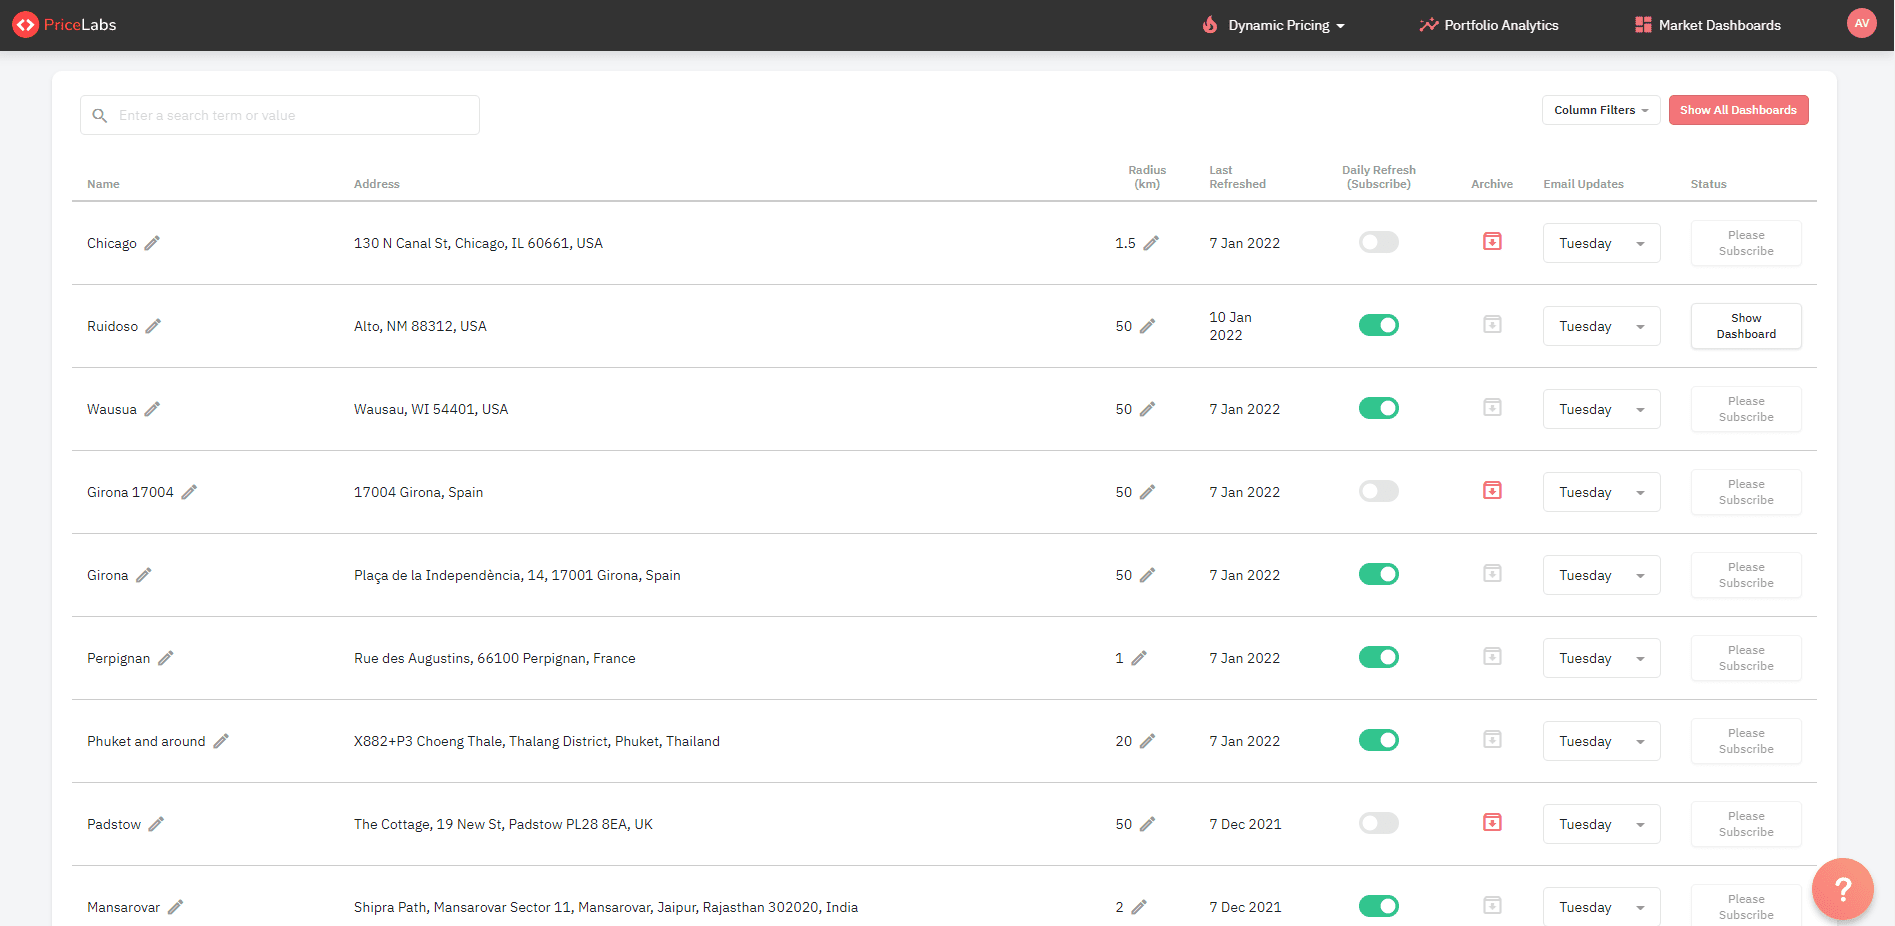
Task: Turn off daily refresh for Perpignan
Action: tap(1378, 657)
